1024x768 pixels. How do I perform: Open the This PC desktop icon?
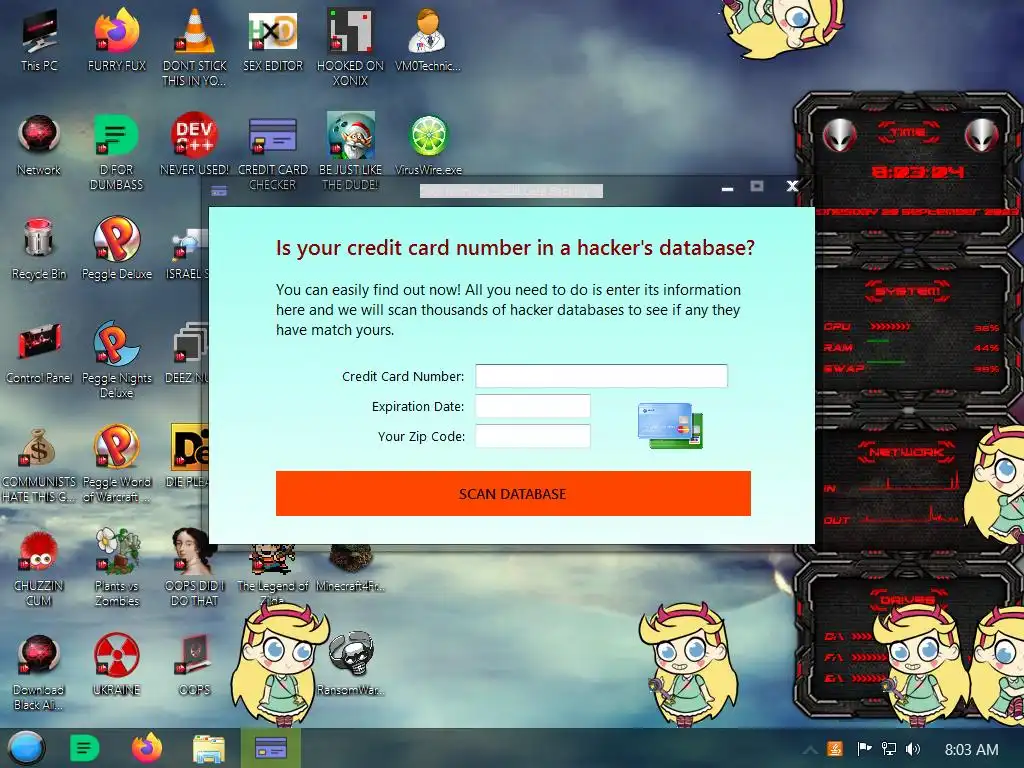click(39, 39)
